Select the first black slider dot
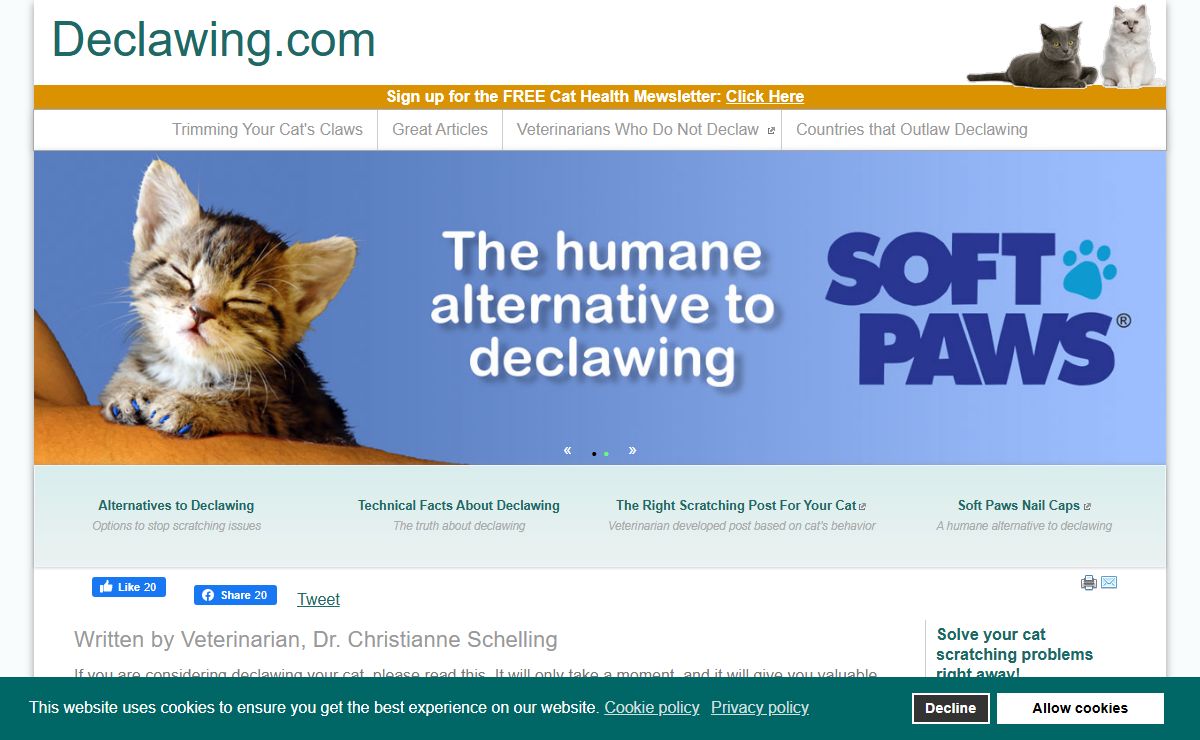 (x=594, y=454)
